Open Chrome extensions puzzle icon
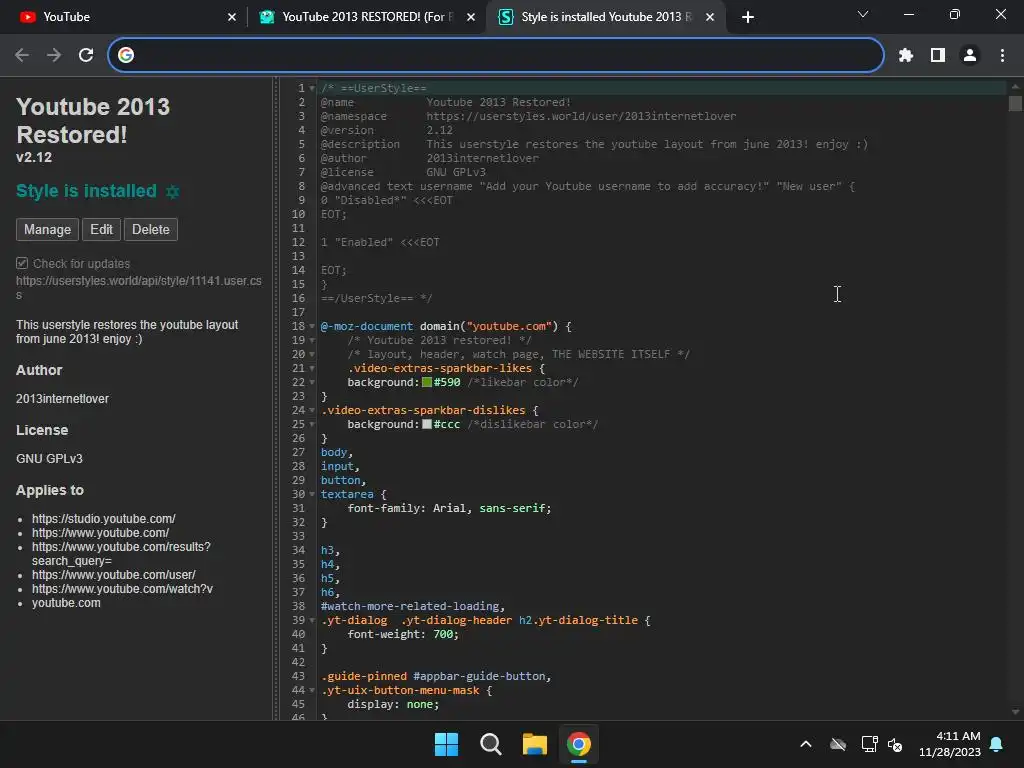 [905, 56]
